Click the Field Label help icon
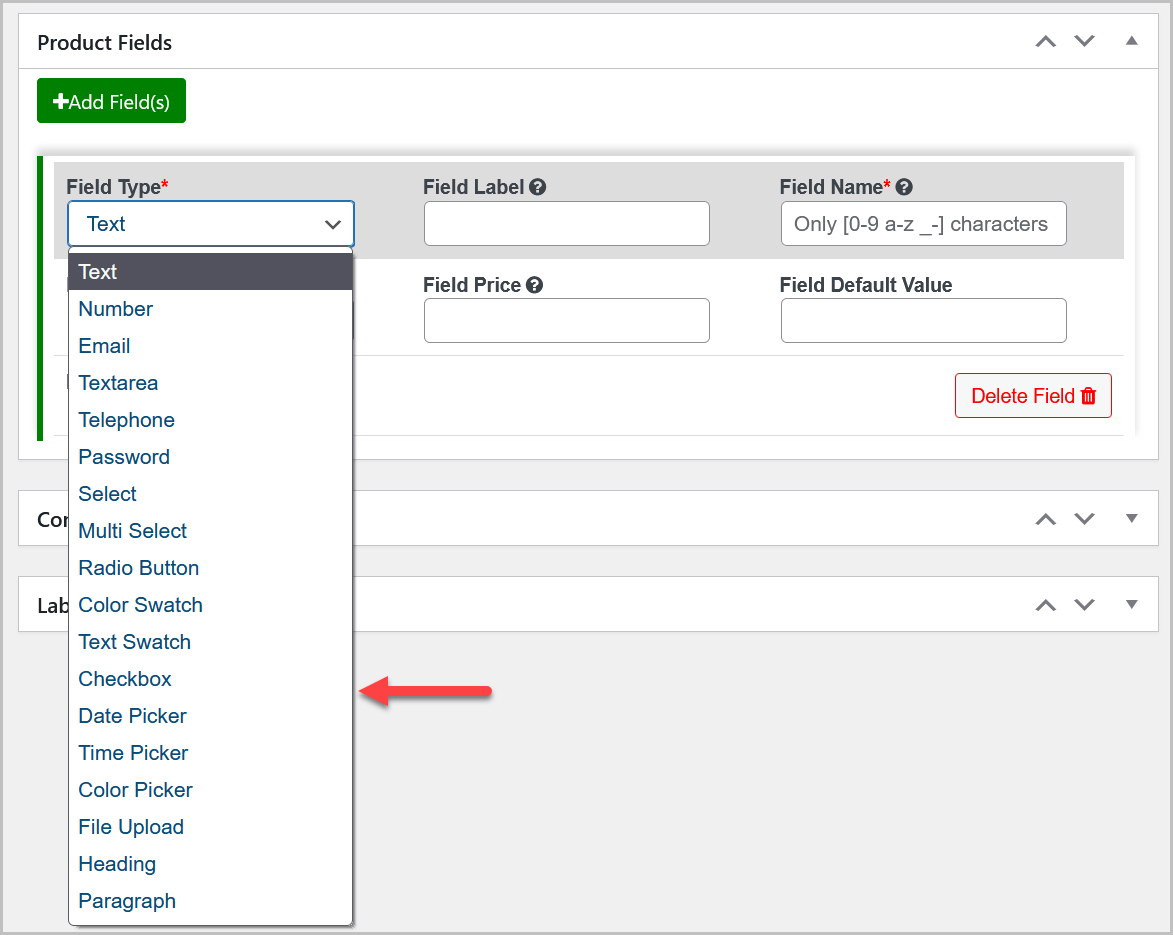The image size is (1173, 935). [x=536, y=187]
